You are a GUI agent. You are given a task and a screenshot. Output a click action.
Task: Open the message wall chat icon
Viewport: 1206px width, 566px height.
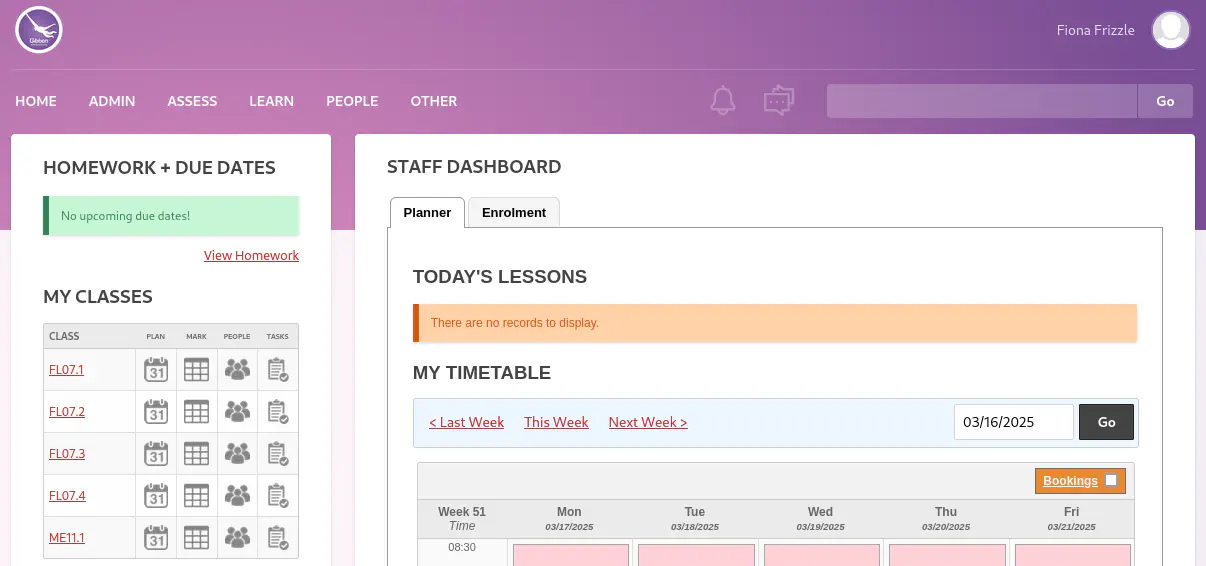pyautogui.click(x=778, y=100)
